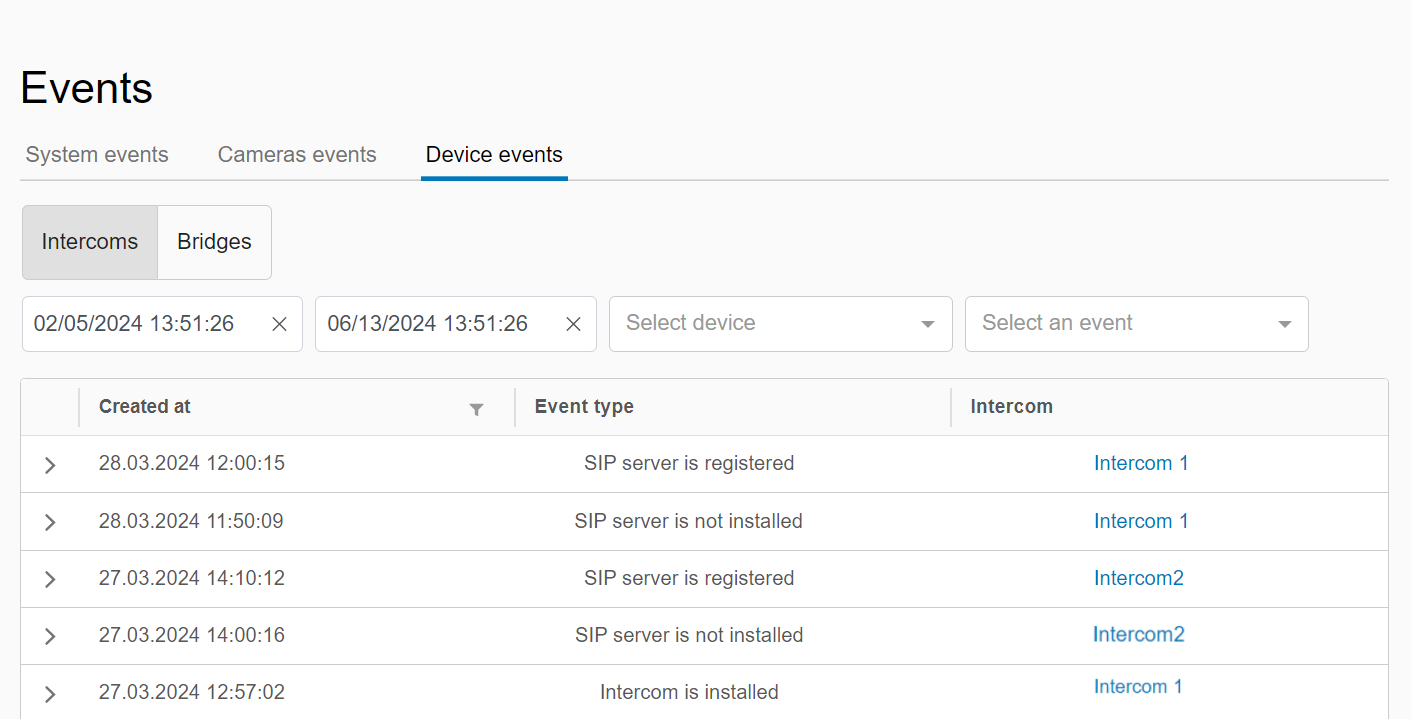Image resolution: width=1411 pixels, height=719 pixels.
Task: Switch to the System events tab
Action: [97, 155]
